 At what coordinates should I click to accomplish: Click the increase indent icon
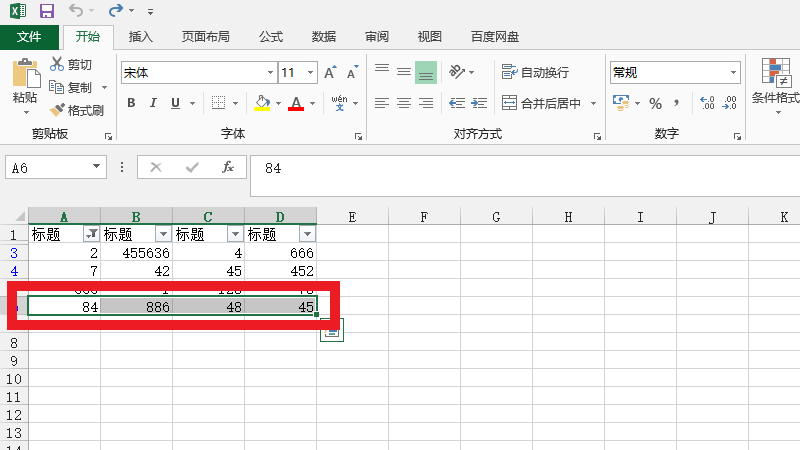pos(479,103)
